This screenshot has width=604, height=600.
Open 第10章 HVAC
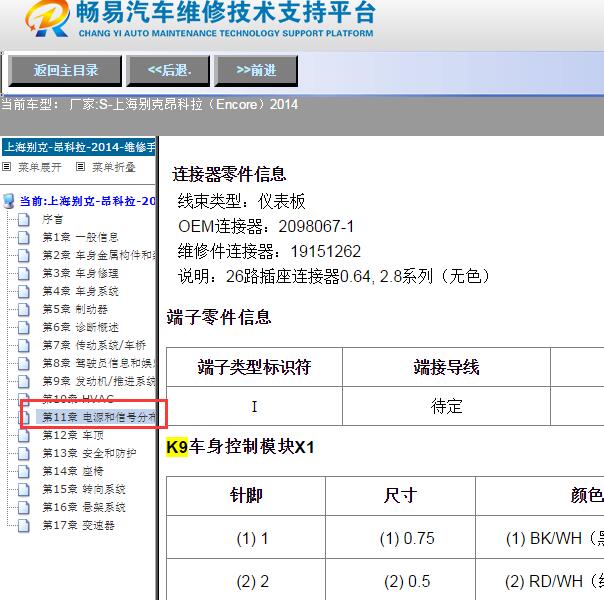(78, 398)
